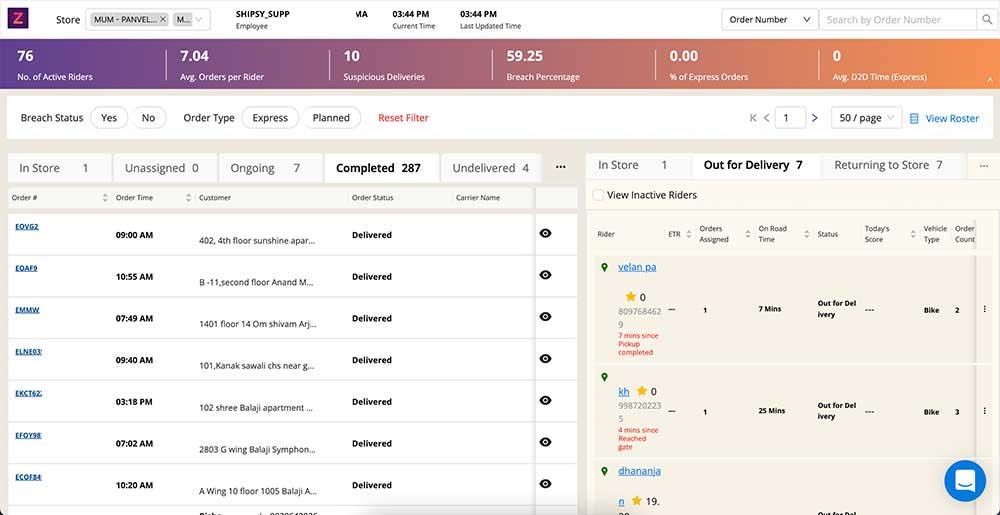Click star rating of rider yelan pa
This screenshot has width=1000, height=515.
tap(631, 296)
